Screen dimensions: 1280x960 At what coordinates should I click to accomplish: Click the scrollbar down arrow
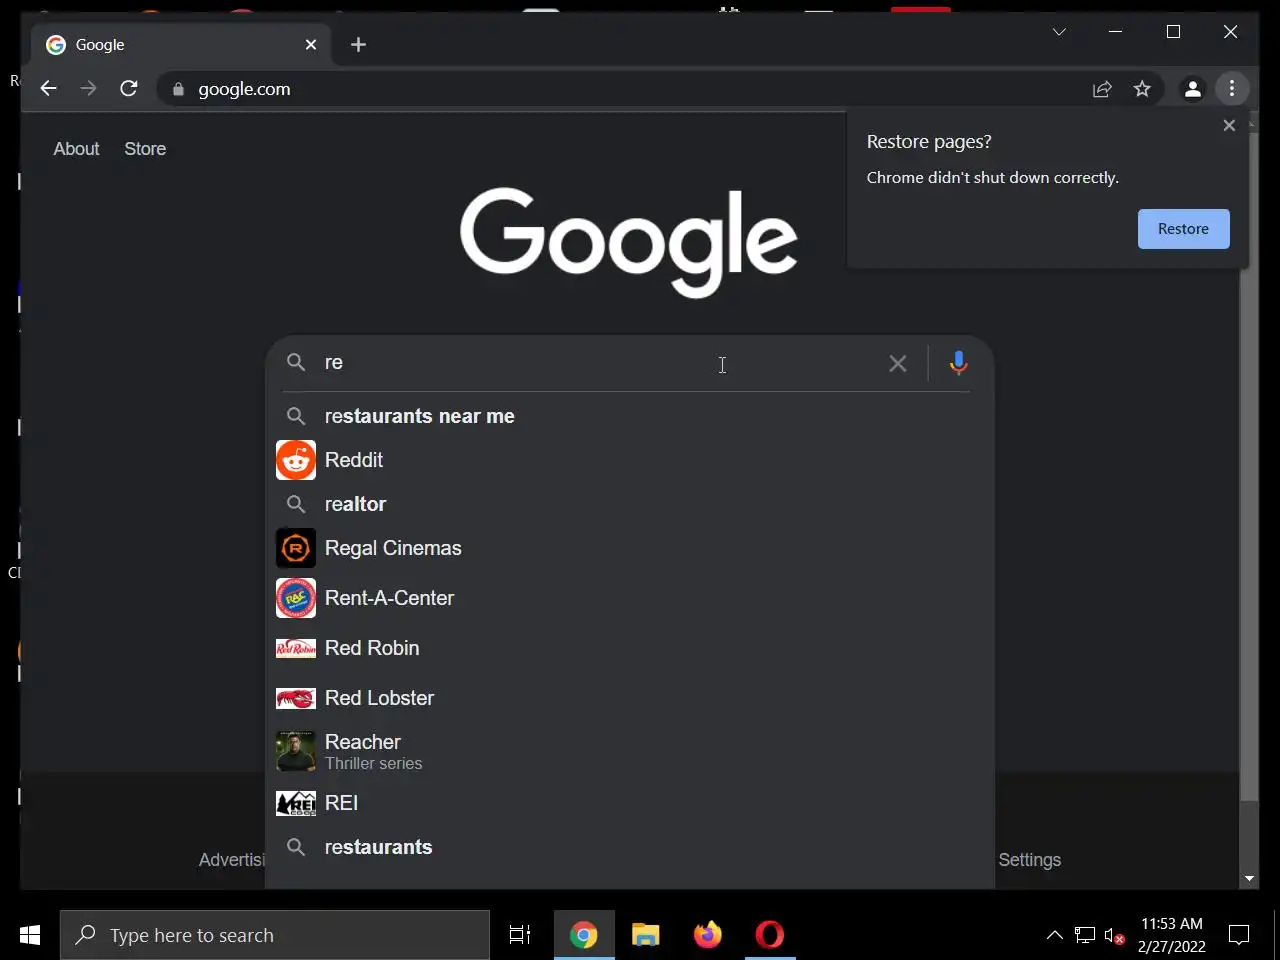pos(1249,879)
